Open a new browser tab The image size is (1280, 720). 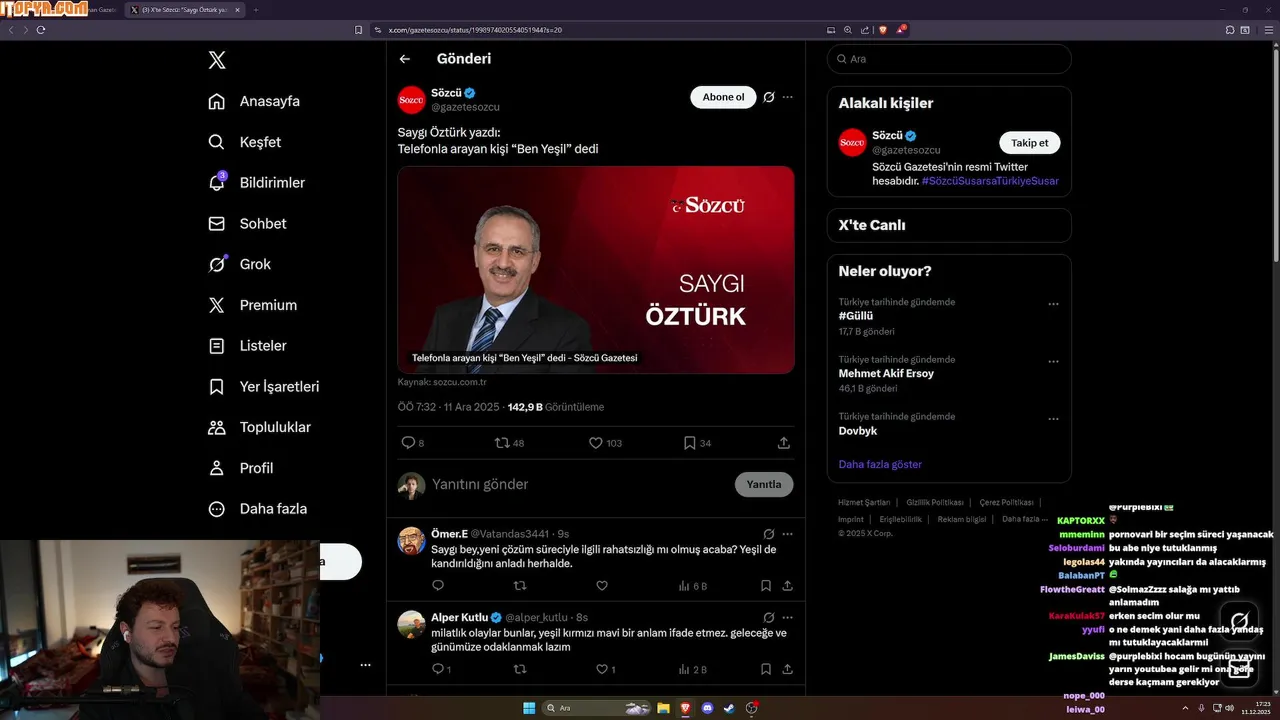click(x=256, y=10)
